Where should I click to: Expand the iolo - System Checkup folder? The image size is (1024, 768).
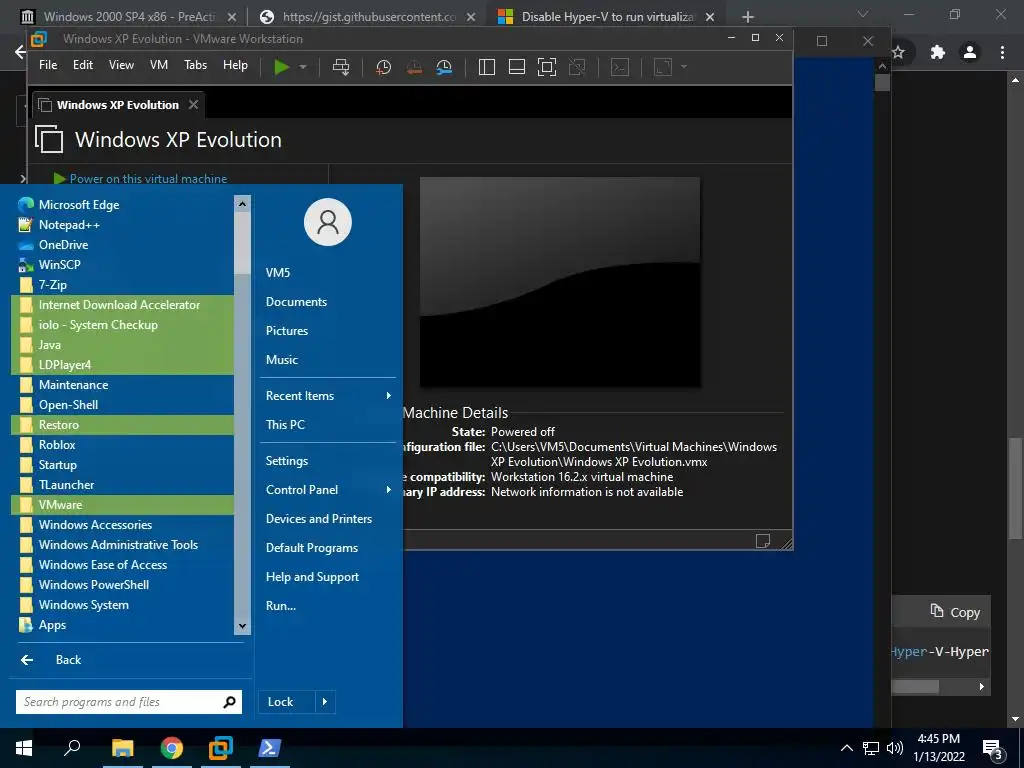(122, 325)
